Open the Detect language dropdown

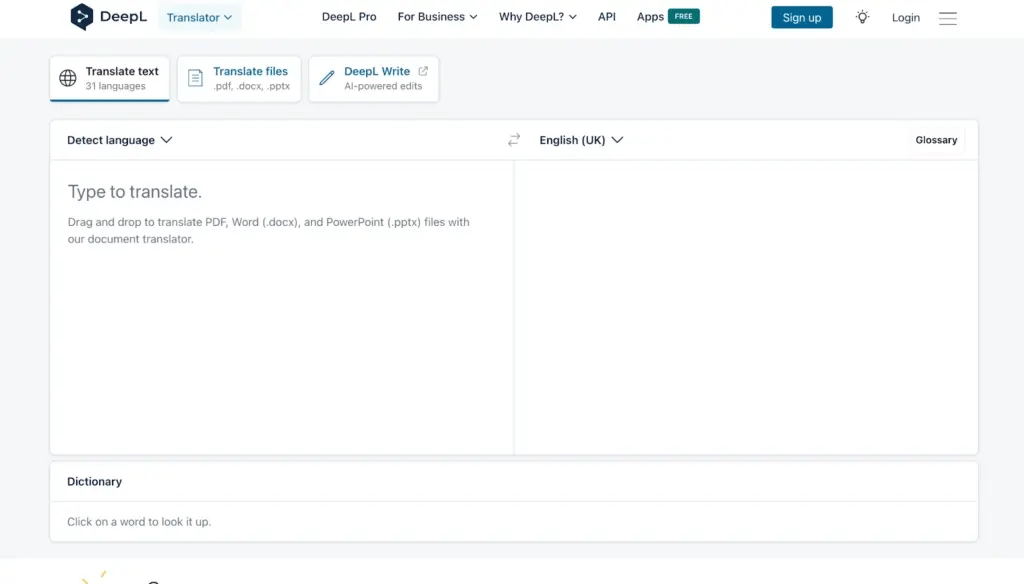point(120,140)
